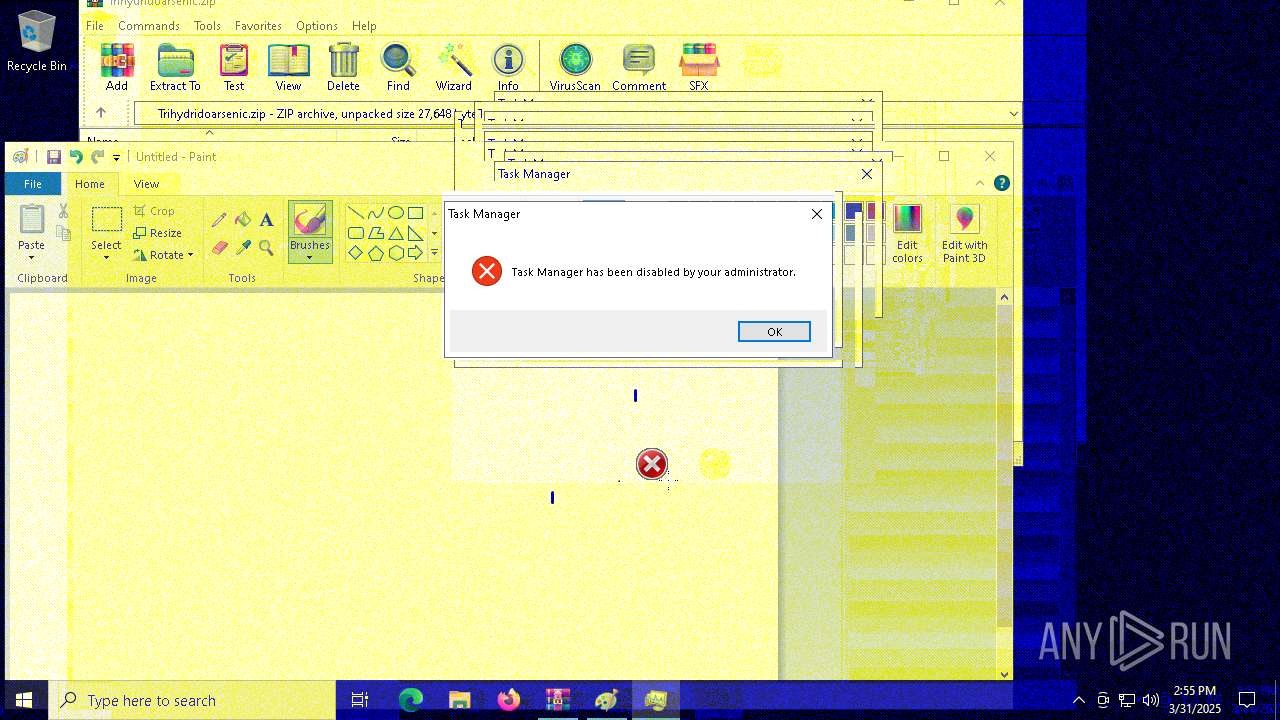This screenshot has width=1280, height=720.
Task: Open WinRAR's Help menu
Action: pyautogui.click(x=364, y=26)
